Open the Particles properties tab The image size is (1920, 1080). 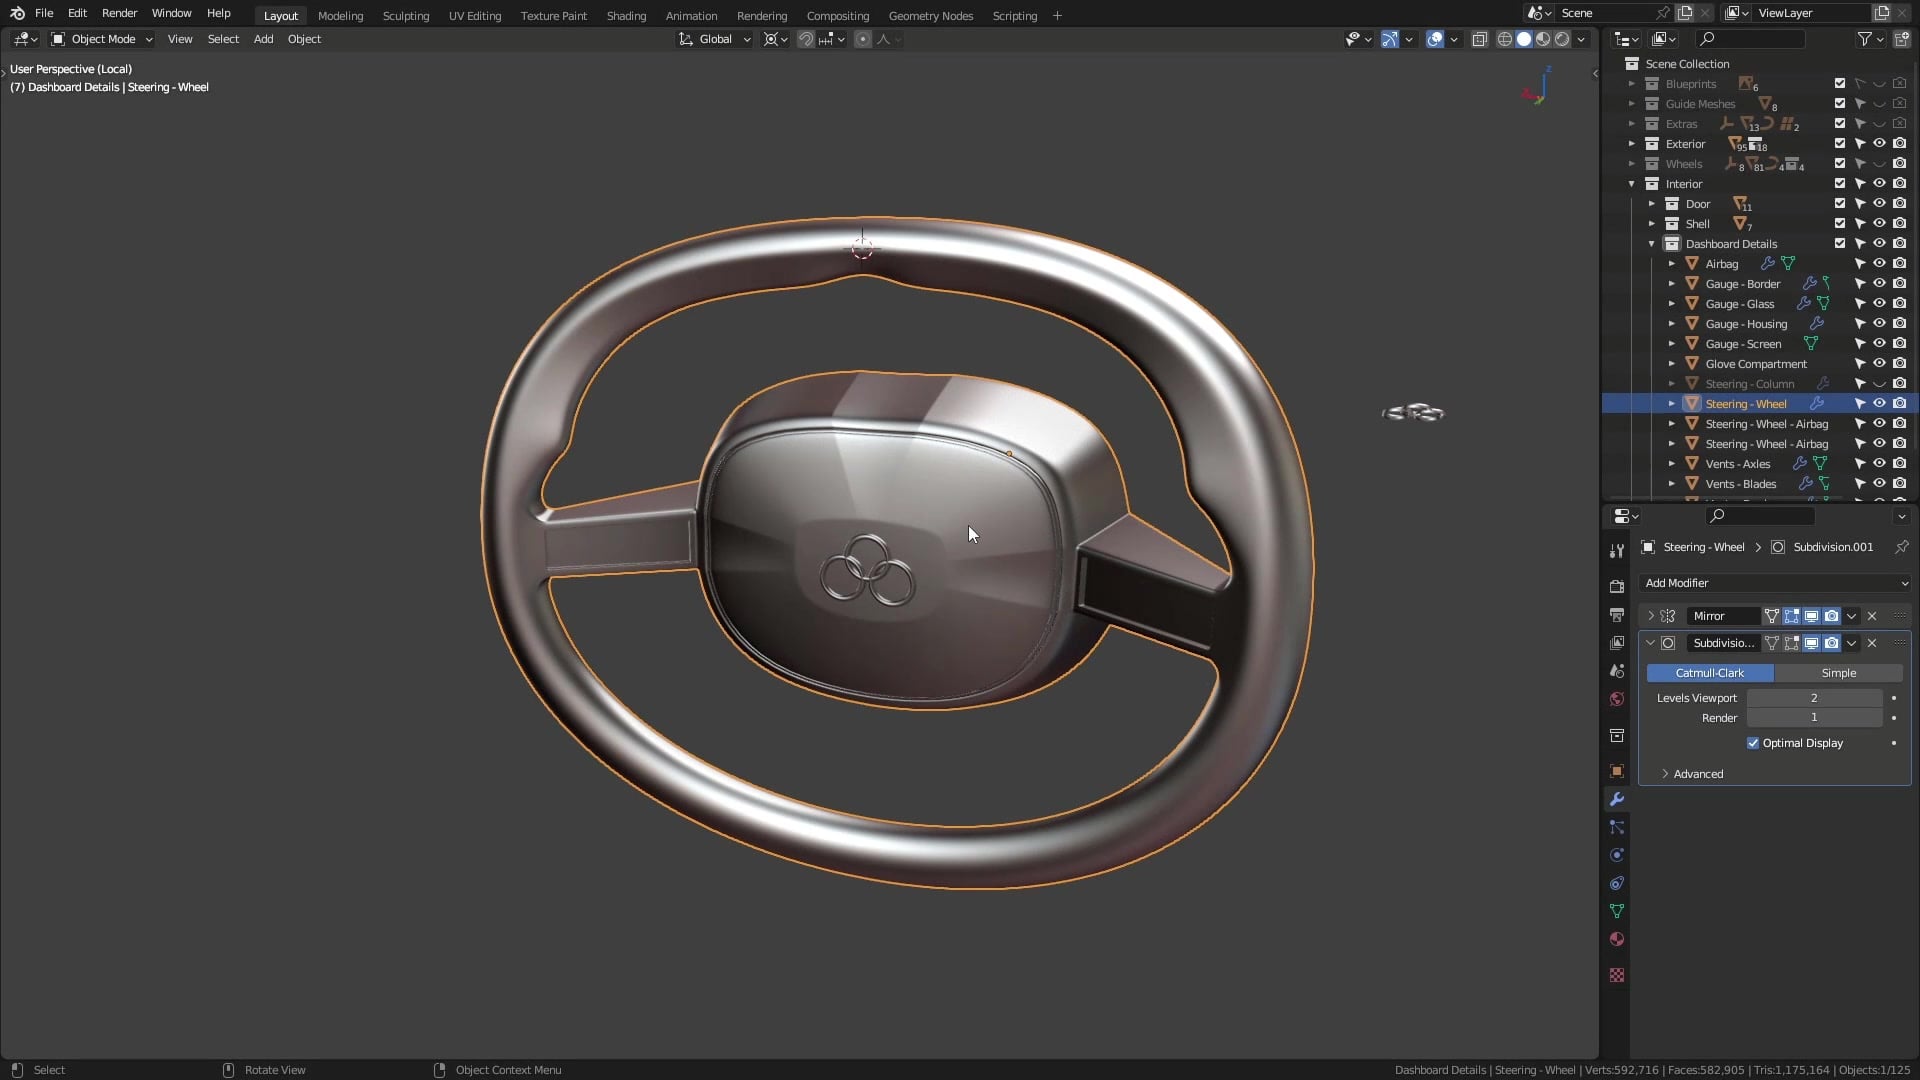point(1617,827)
